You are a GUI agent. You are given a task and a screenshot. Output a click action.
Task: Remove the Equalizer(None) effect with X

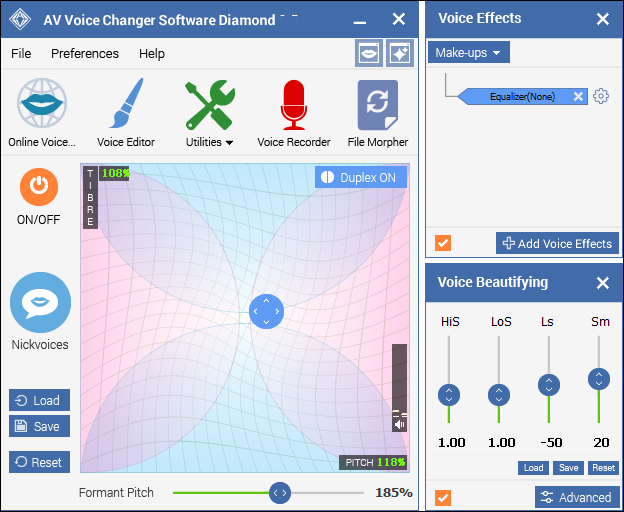point(578,96)
